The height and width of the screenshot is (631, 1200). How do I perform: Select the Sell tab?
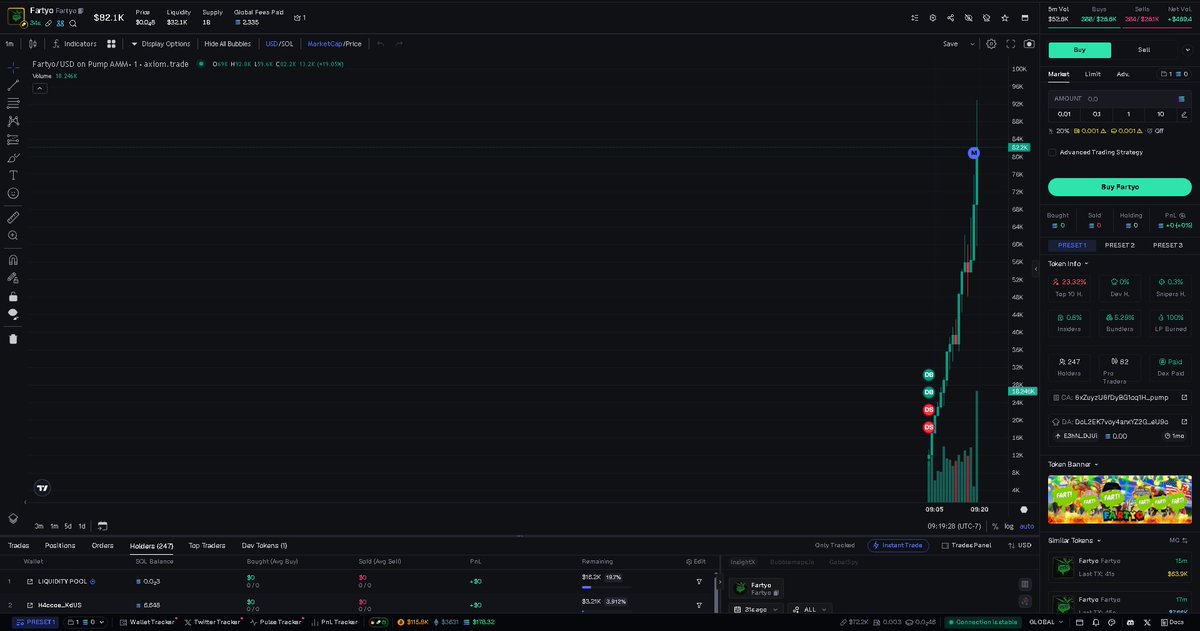pos(1144,49)
